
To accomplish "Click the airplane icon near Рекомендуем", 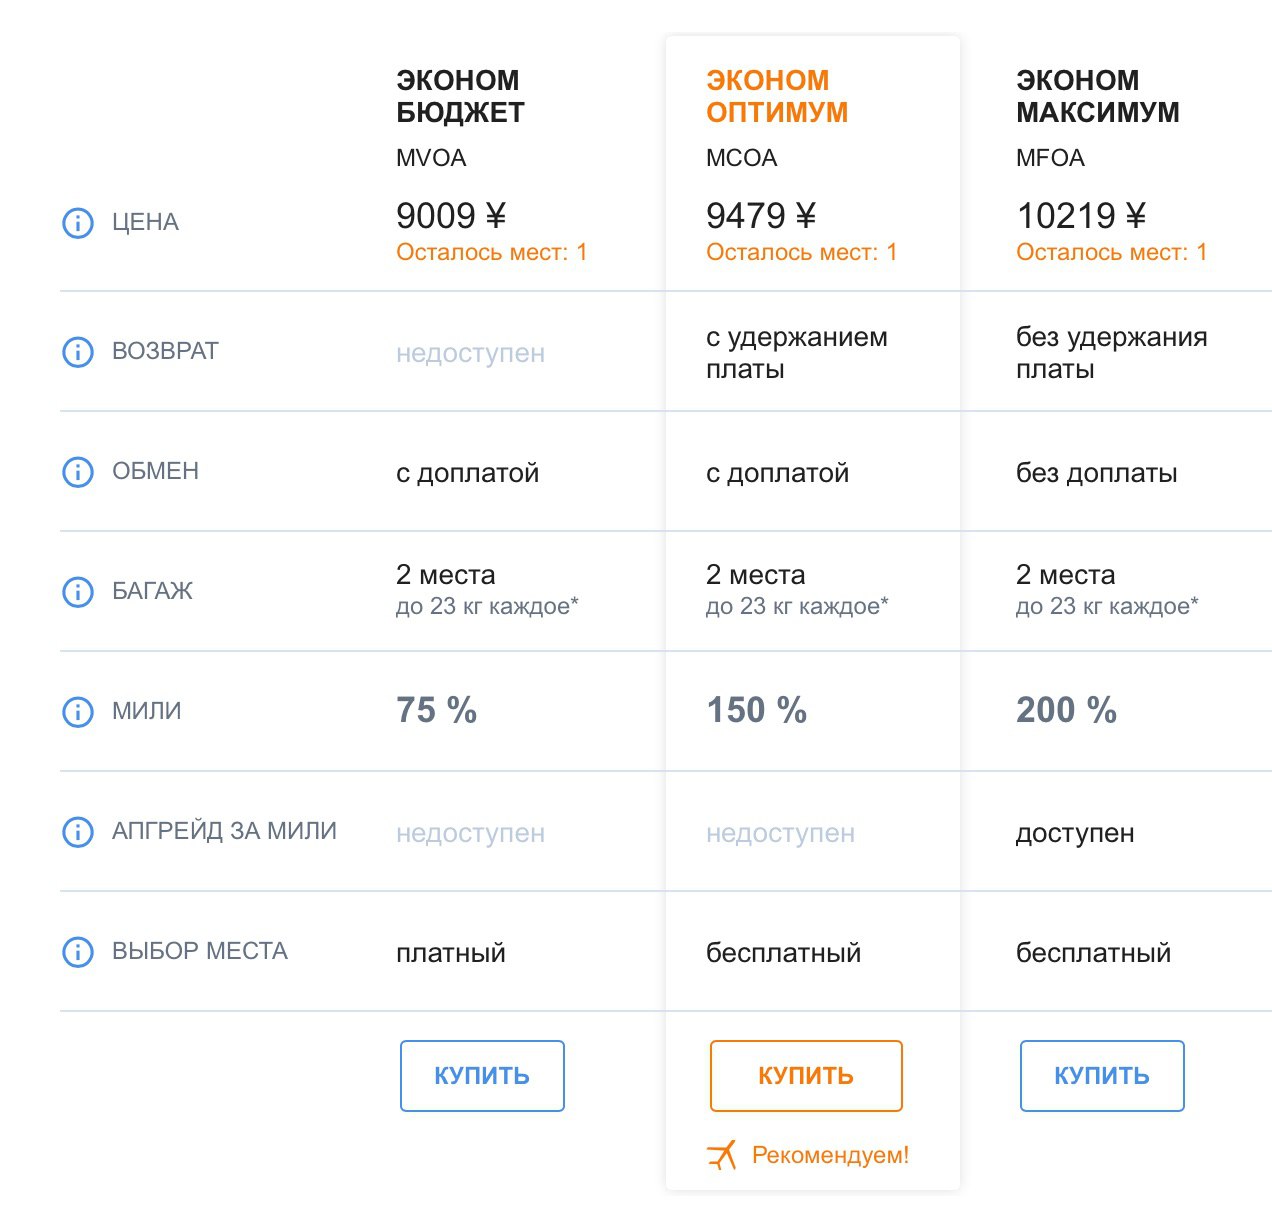I will [x=722, y=1155].
